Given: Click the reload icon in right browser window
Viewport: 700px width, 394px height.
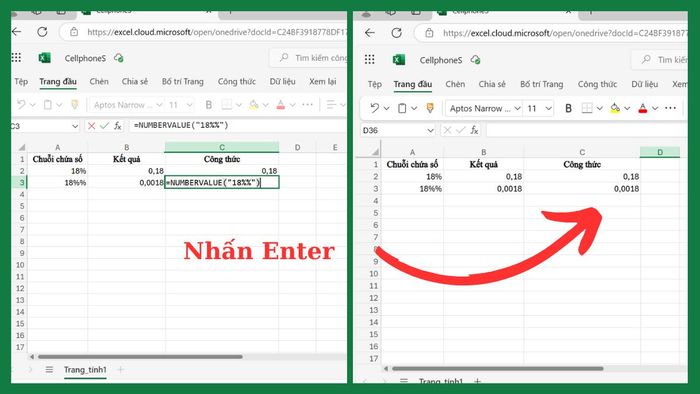Looking at the screenshot, I should 396,33.
